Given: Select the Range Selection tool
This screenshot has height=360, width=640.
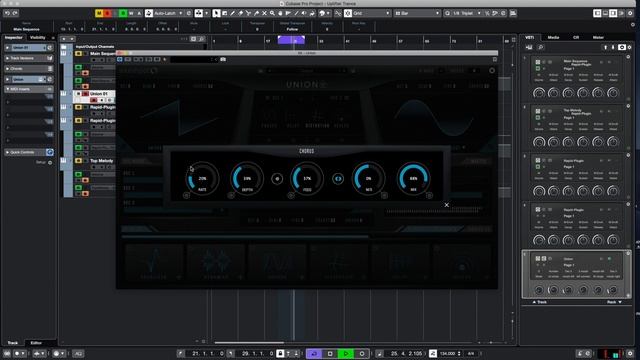Looking at the screenshot, I should [224, 13].
